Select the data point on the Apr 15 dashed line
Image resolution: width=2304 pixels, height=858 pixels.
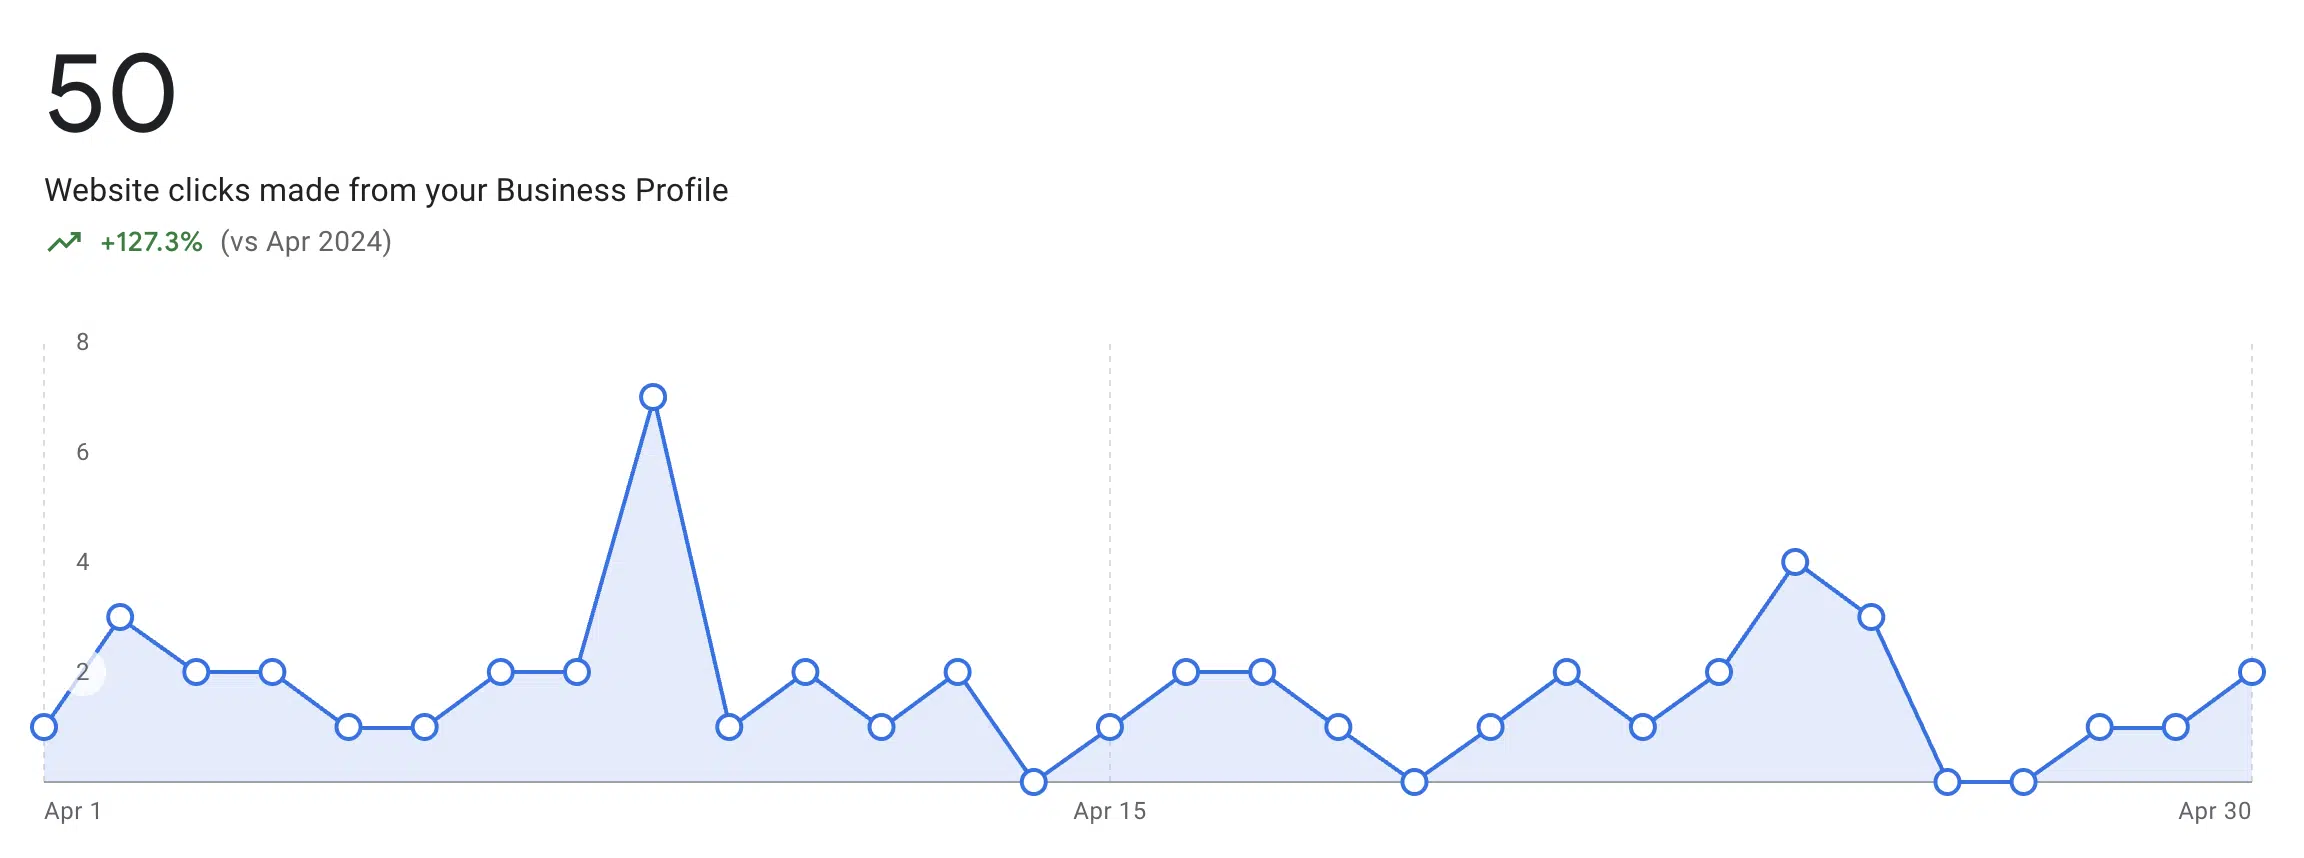1110,727
